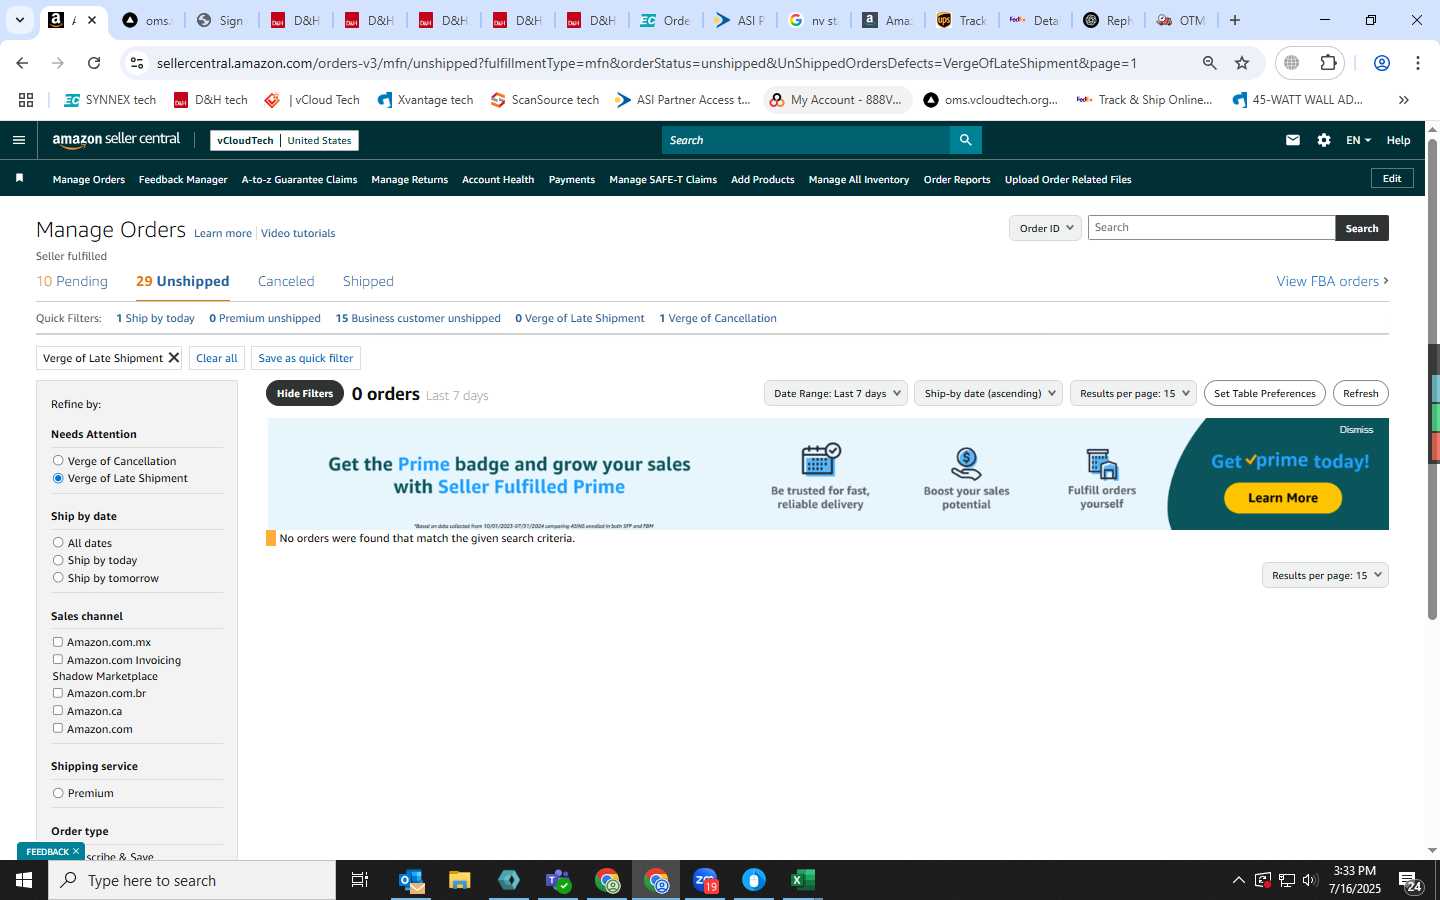Open Manage Returns in the navigation

[x=409, y=179]
